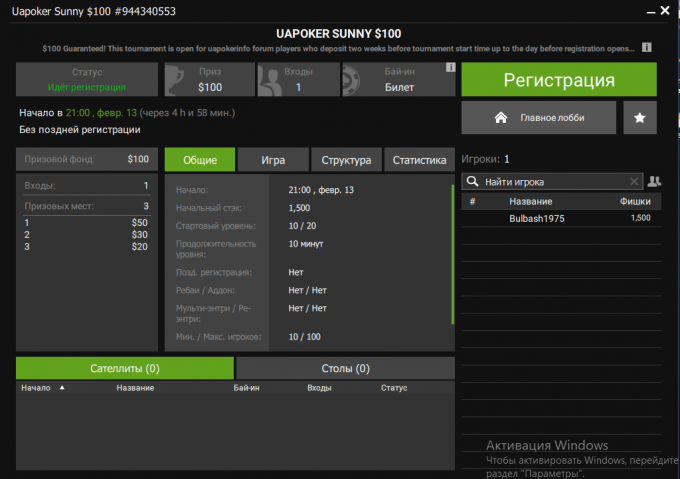
Task: Click Стартовый уровень value 10 / 20
Action: [x=302, y=226]
